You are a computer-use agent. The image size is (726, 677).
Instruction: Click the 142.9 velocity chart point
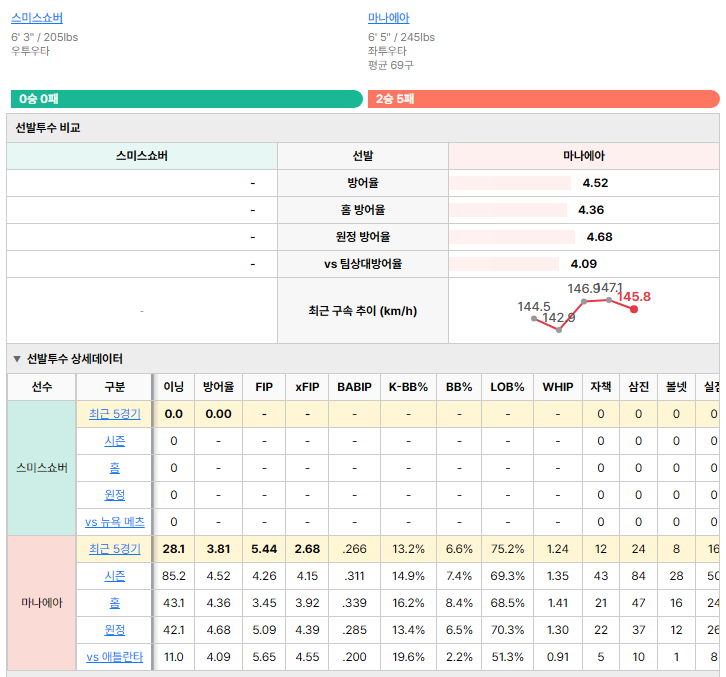559,330
